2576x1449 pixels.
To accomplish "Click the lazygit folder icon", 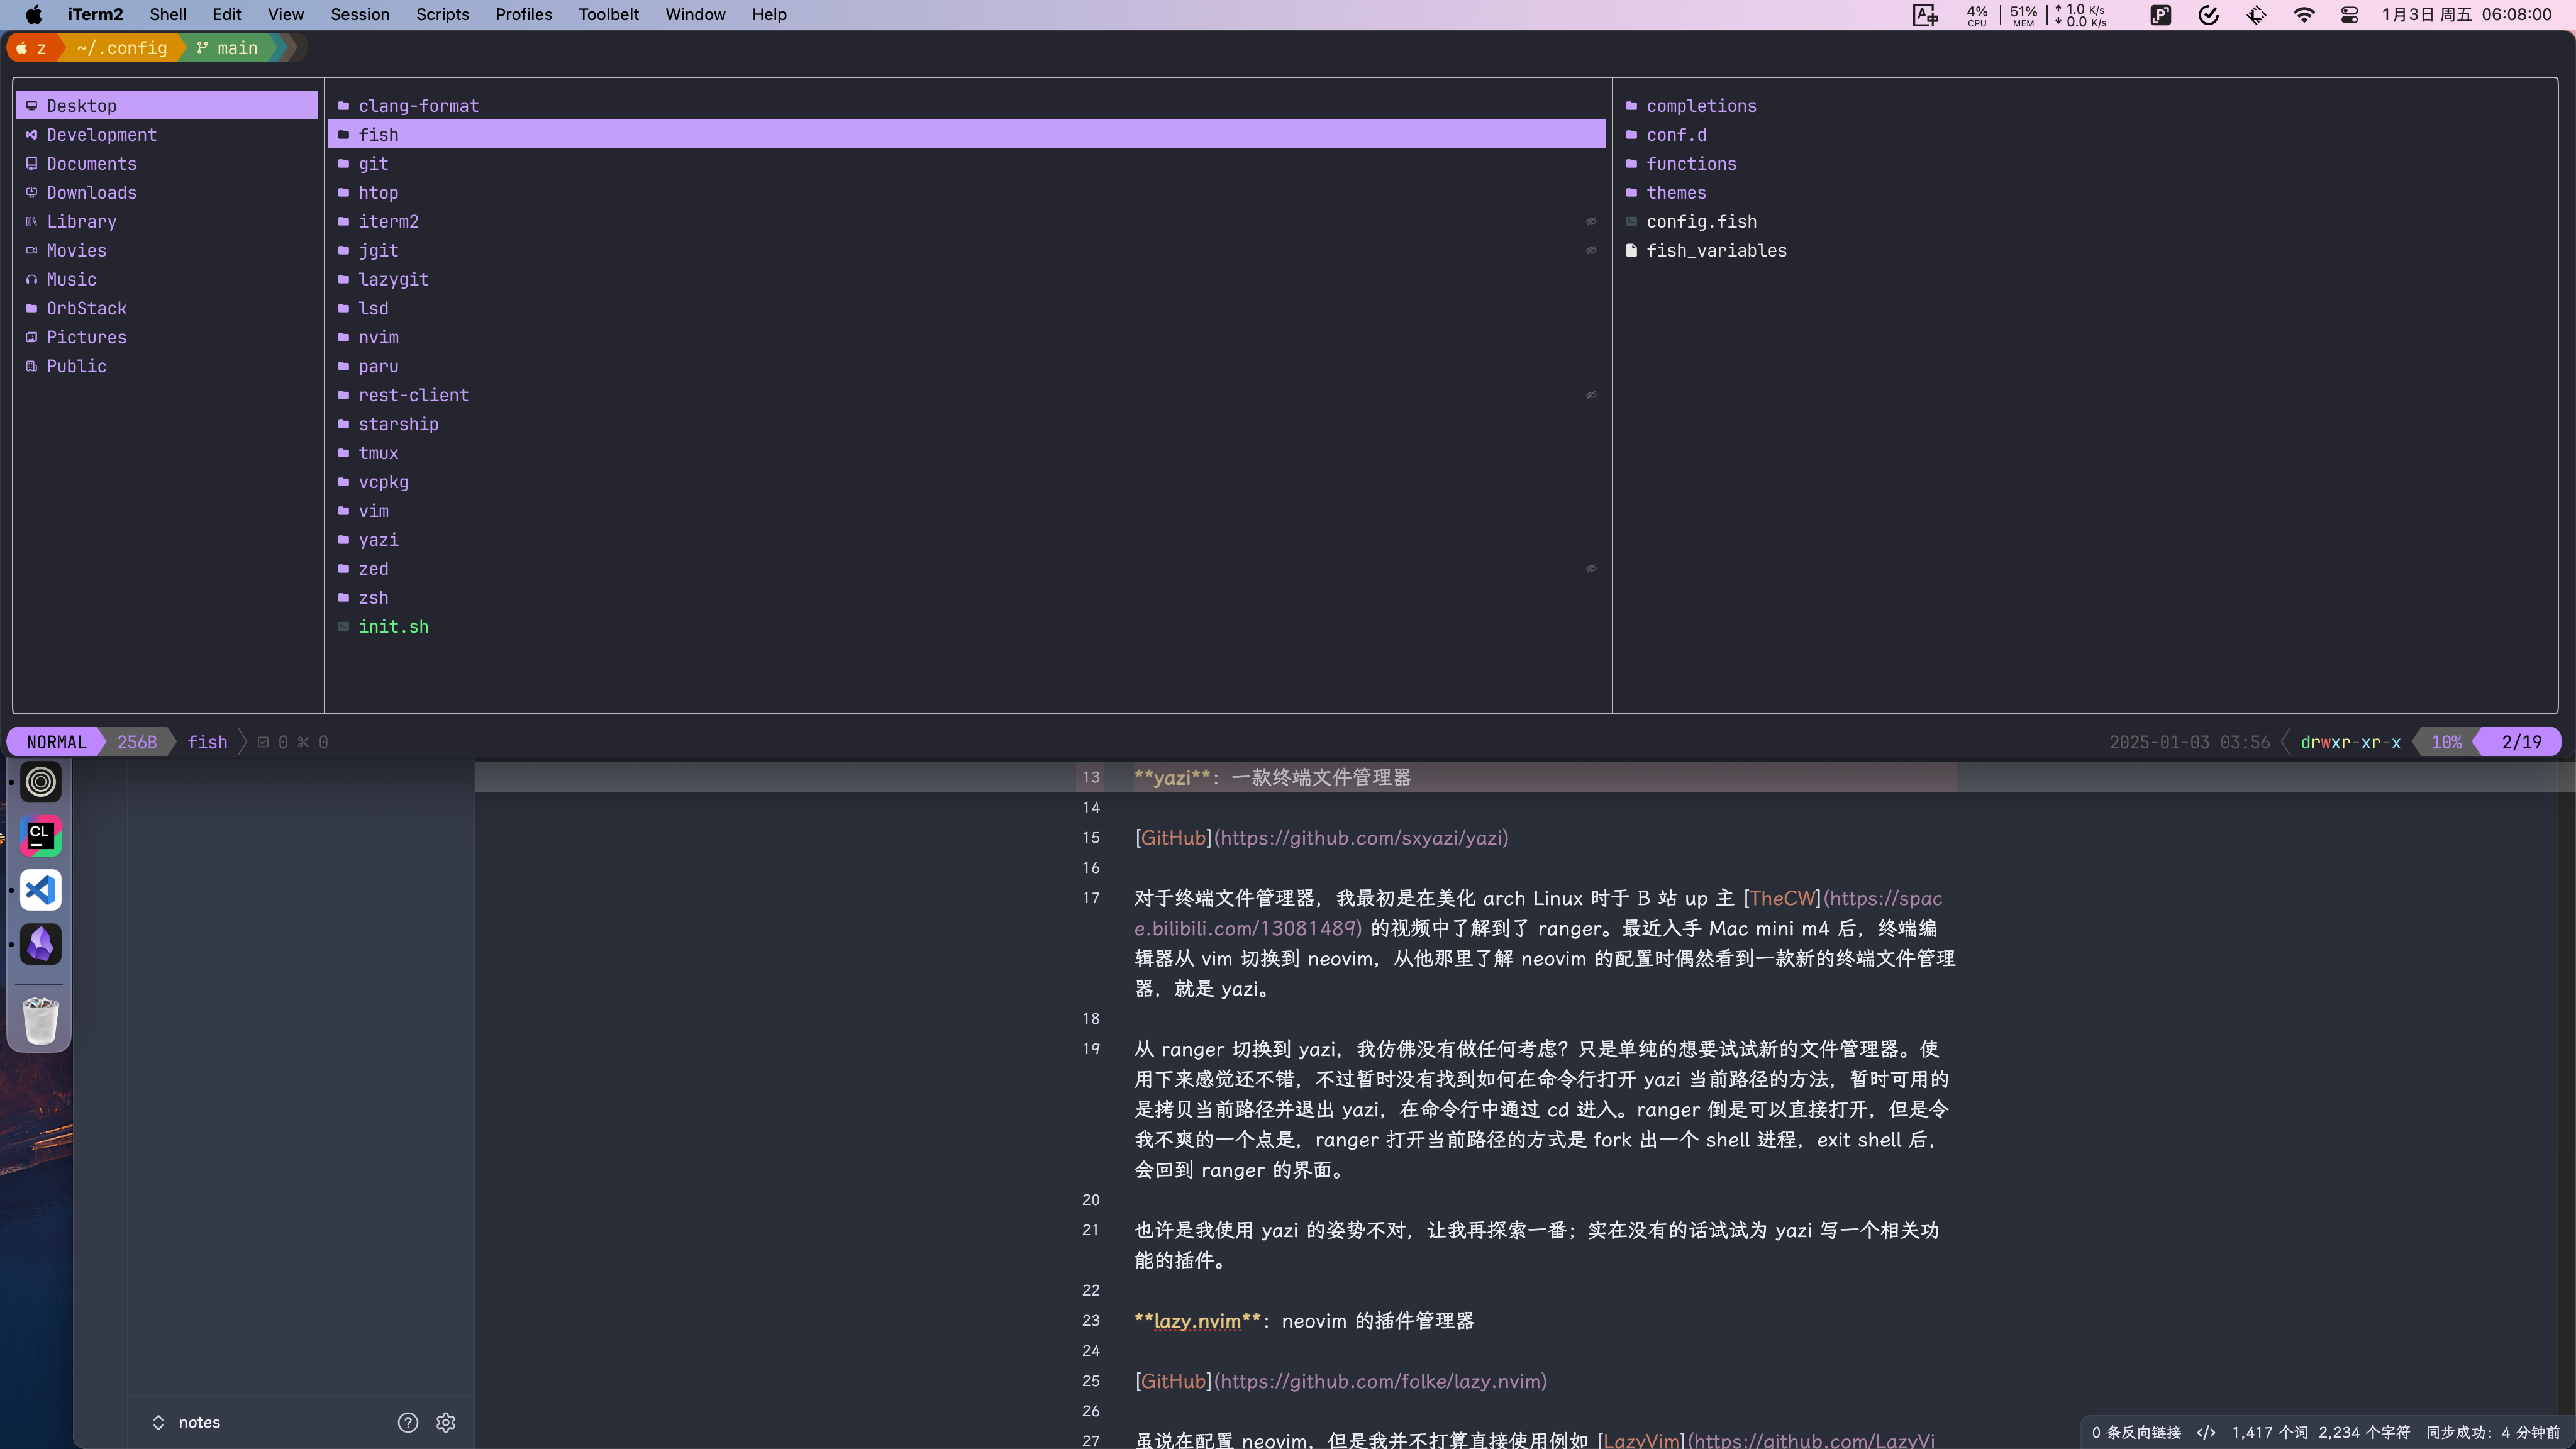I will [343, 279].
